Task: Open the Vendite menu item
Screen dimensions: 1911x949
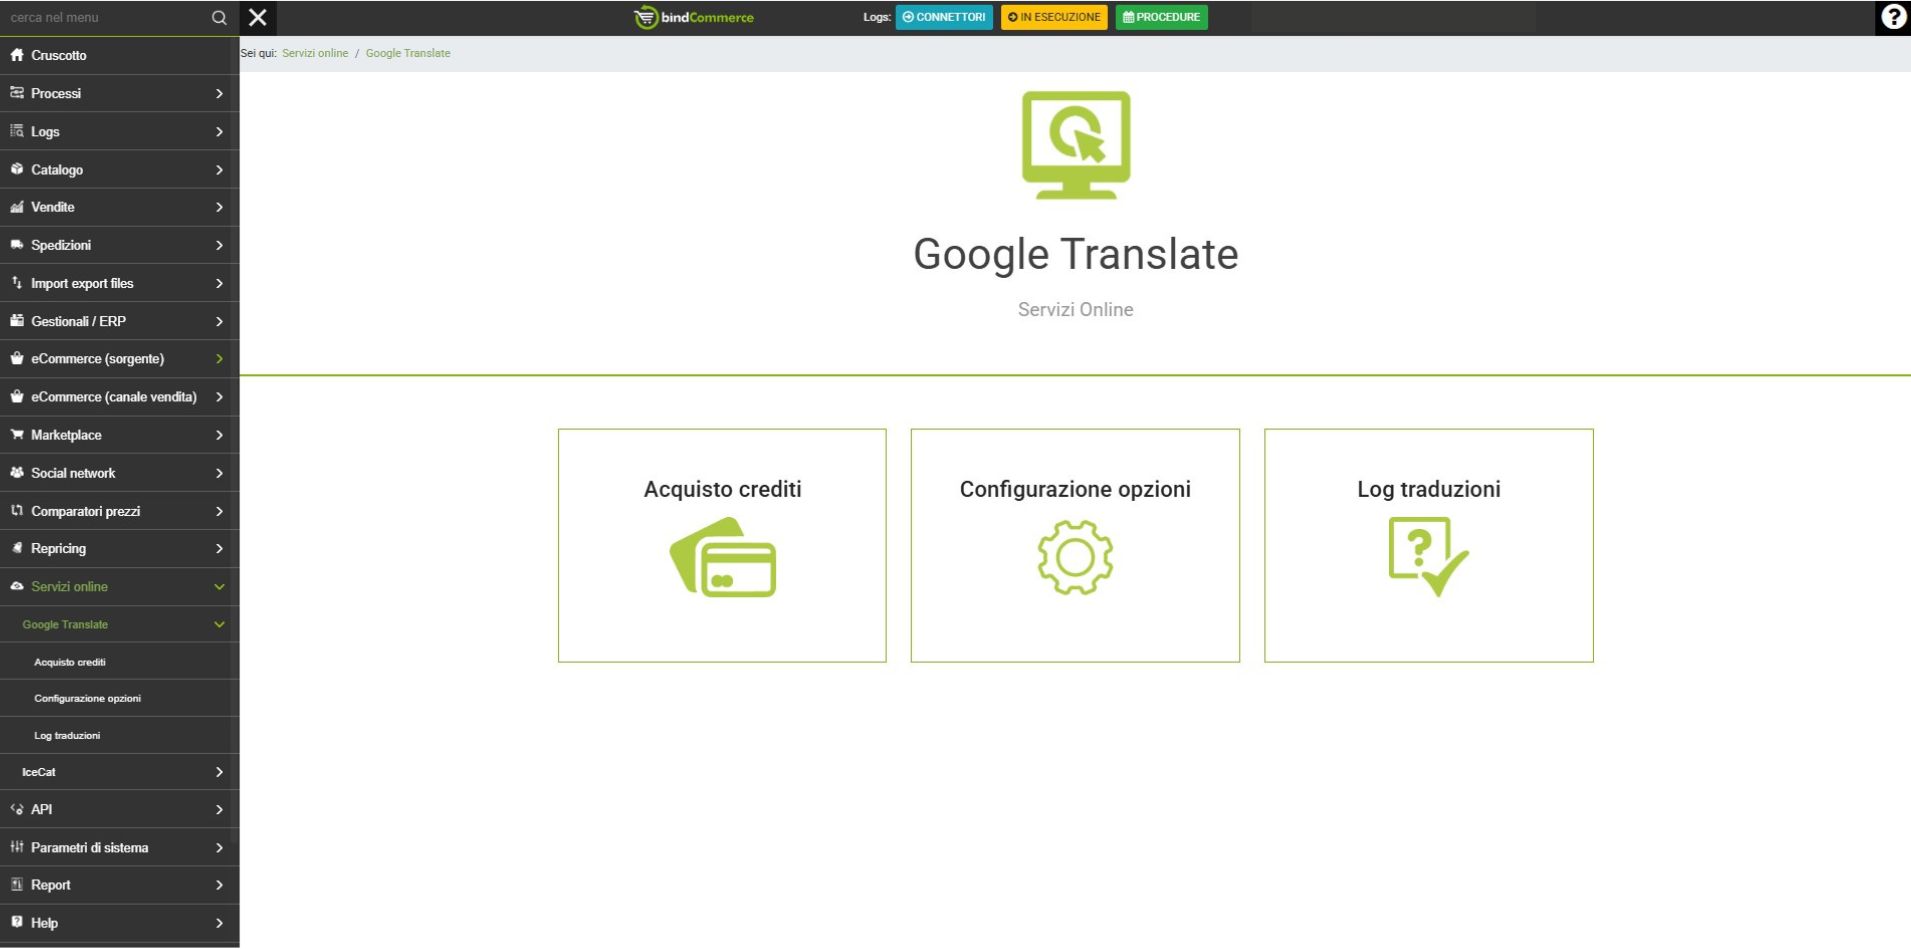Action: point(53,207)
